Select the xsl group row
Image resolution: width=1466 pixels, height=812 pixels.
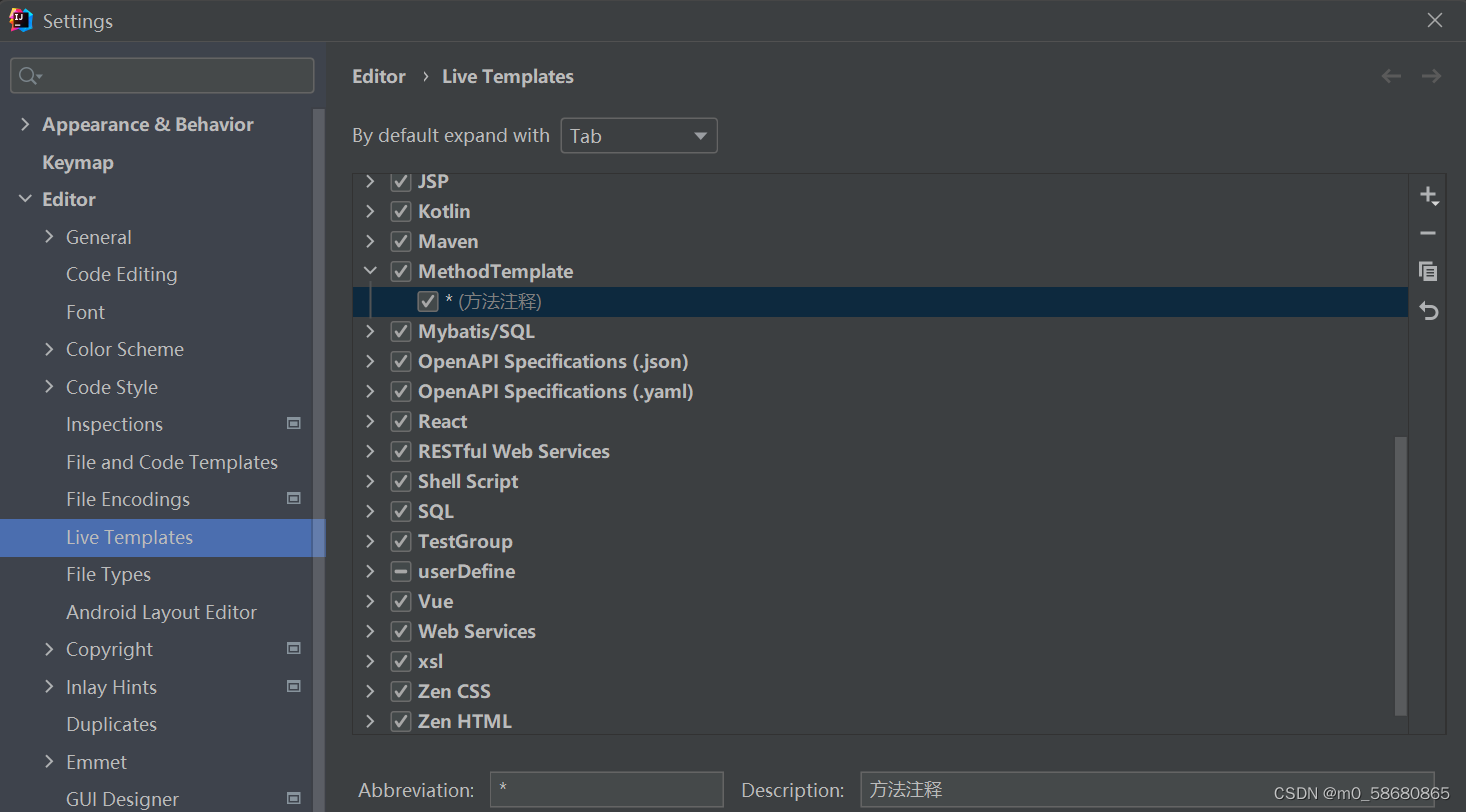880,661
